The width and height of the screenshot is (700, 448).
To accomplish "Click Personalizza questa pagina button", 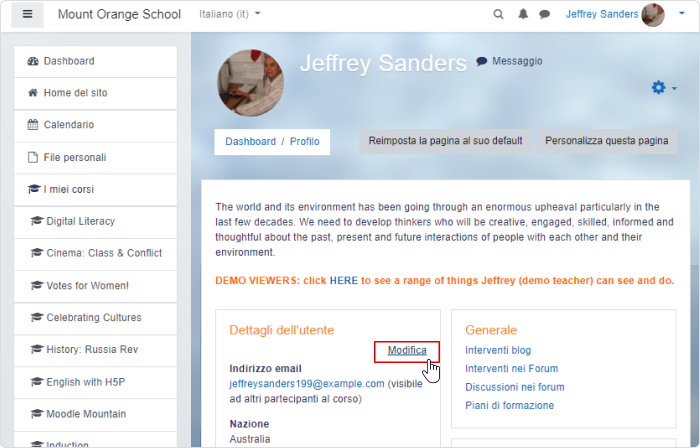I will [606, 141].
